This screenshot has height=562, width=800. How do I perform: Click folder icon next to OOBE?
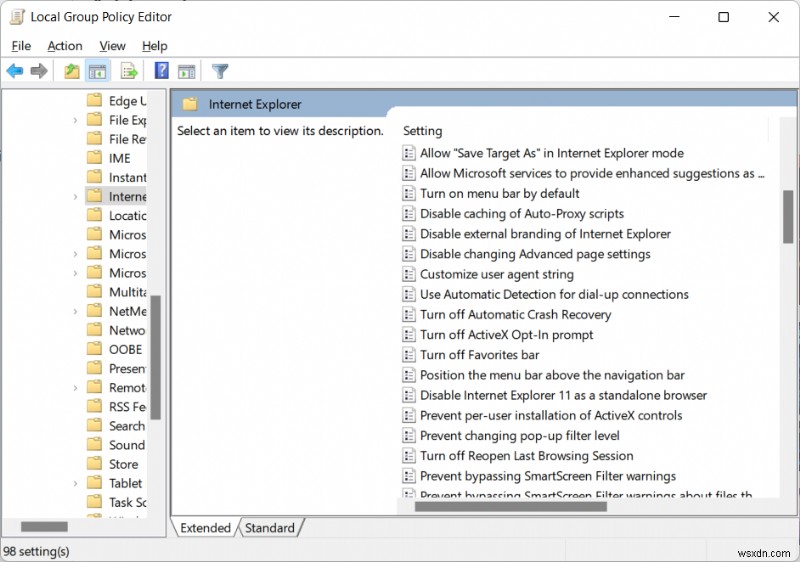pyautogui.click(x=94, y=349)
